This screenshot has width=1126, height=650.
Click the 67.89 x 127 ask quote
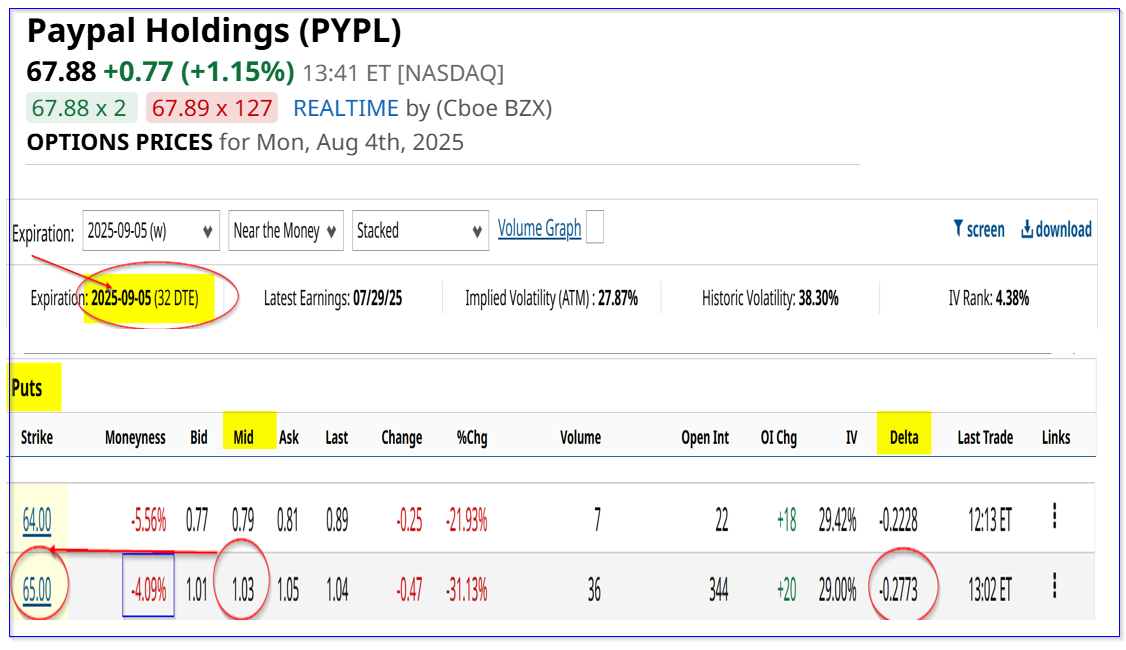pyautogui.click(x=212, y=108)
